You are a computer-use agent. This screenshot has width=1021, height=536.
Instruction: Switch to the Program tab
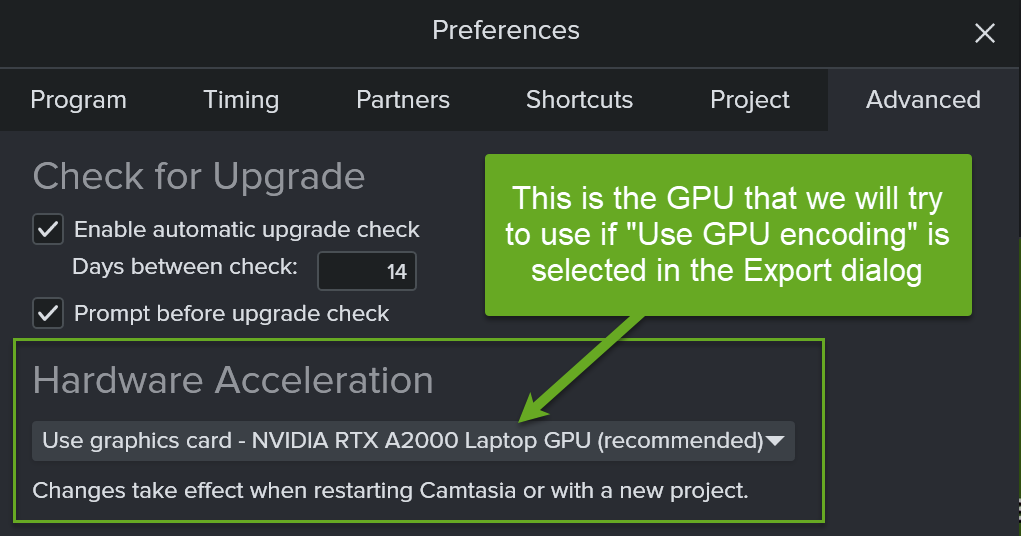(x=78, y=100)
